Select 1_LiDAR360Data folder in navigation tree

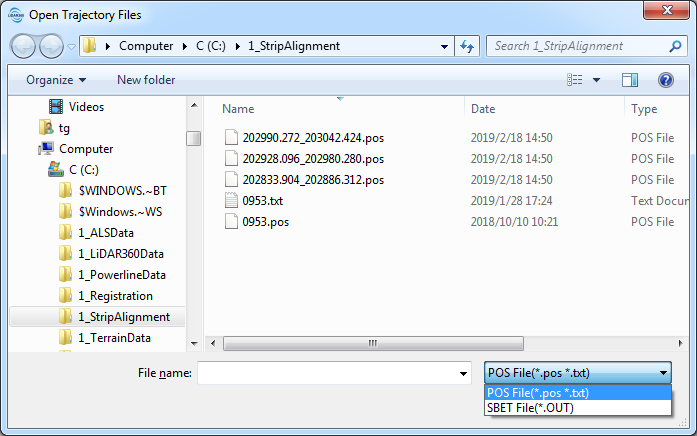pyautogui.click(x=120, y=254)
